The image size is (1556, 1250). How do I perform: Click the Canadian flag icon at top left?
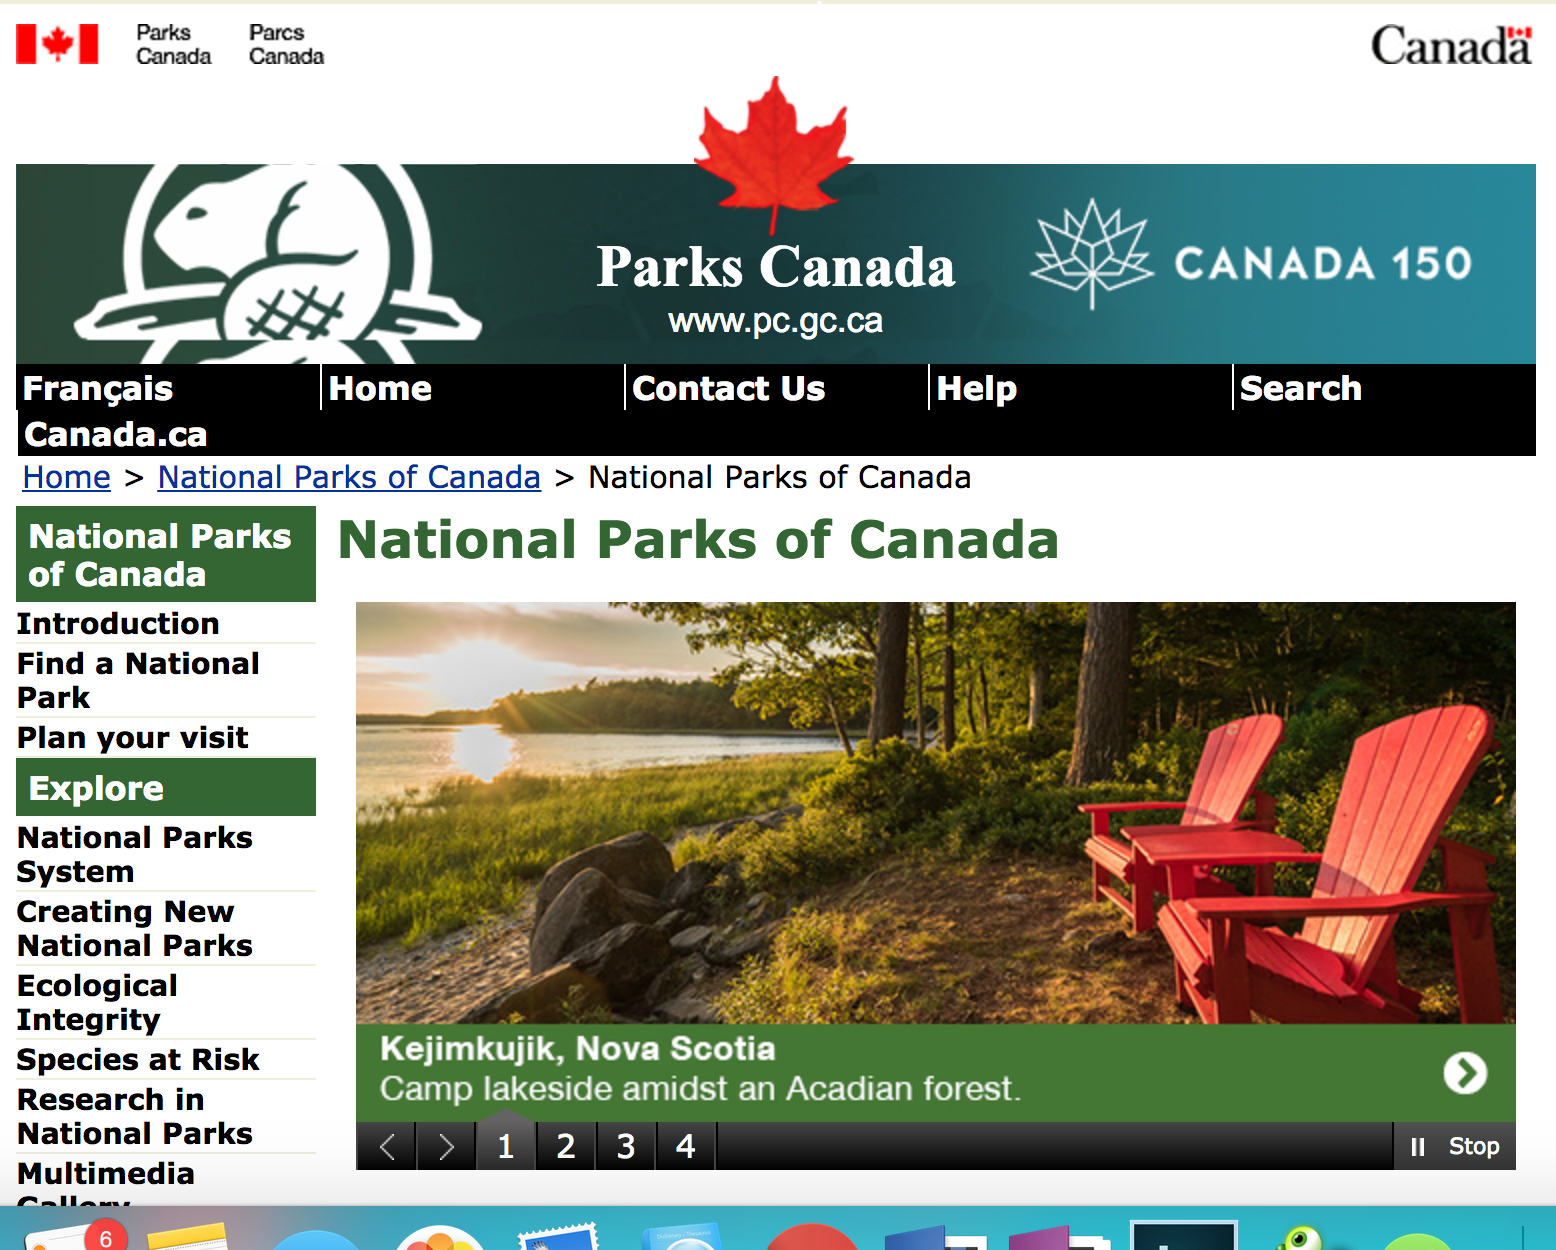(57, 44)
